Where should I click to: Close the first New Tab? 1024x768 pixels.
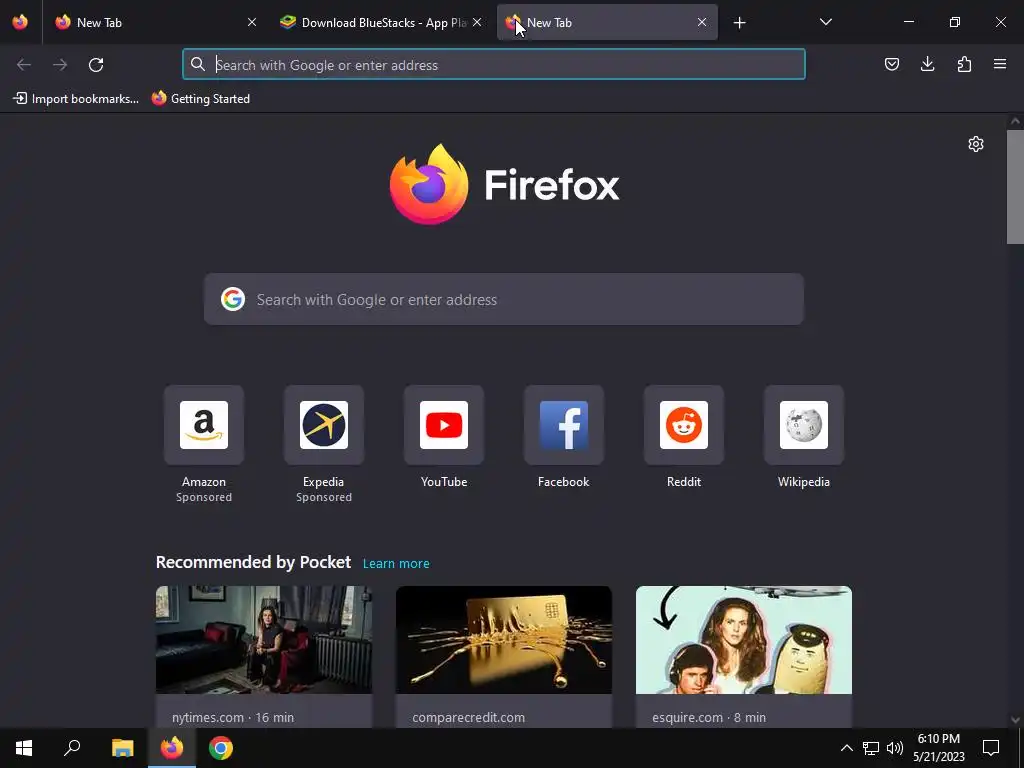(252, 22)
